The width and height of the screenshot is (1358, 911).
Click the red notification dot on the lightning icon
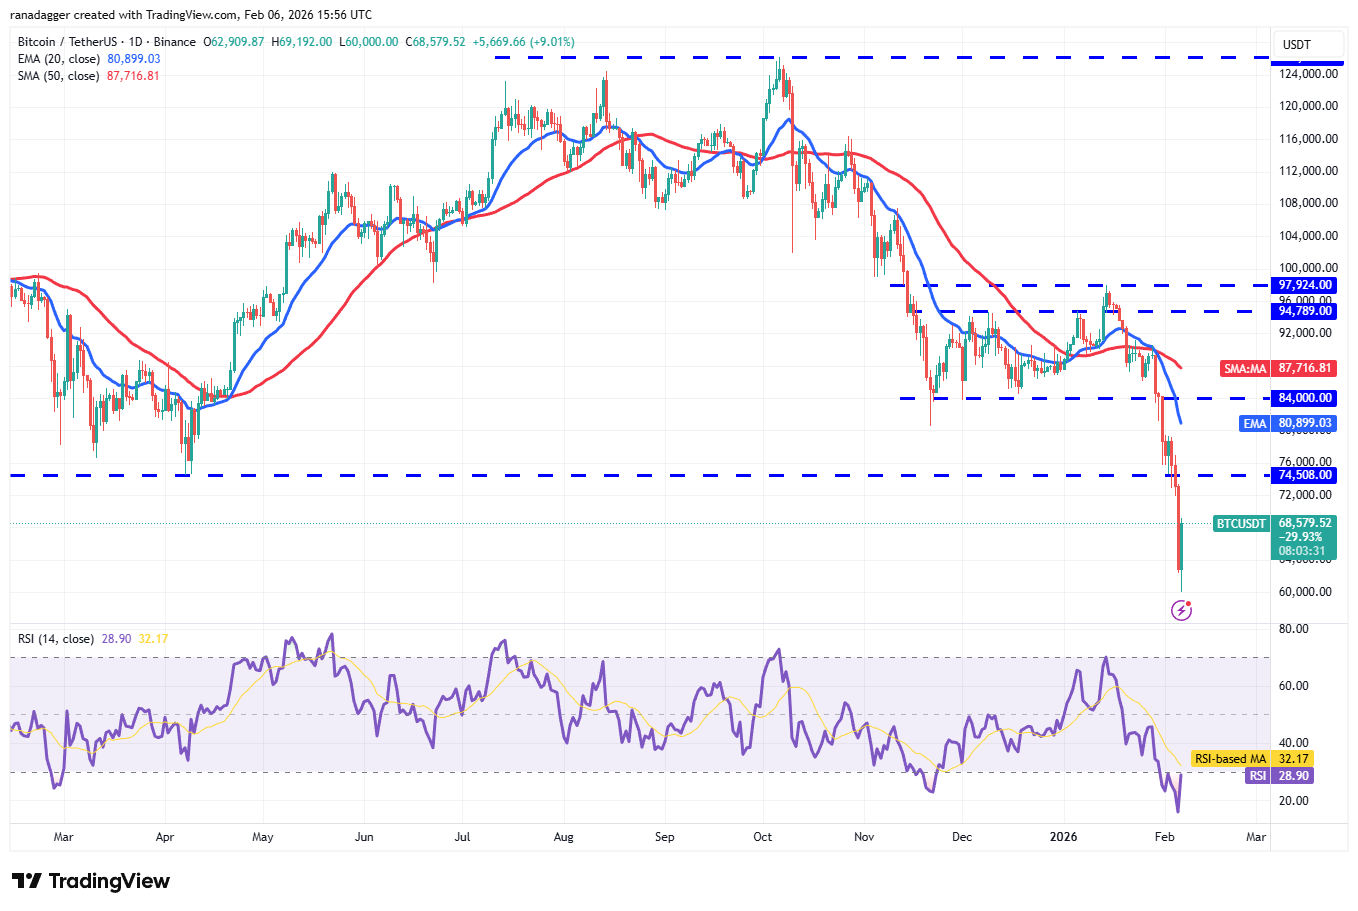click(x=1189, y=602)
